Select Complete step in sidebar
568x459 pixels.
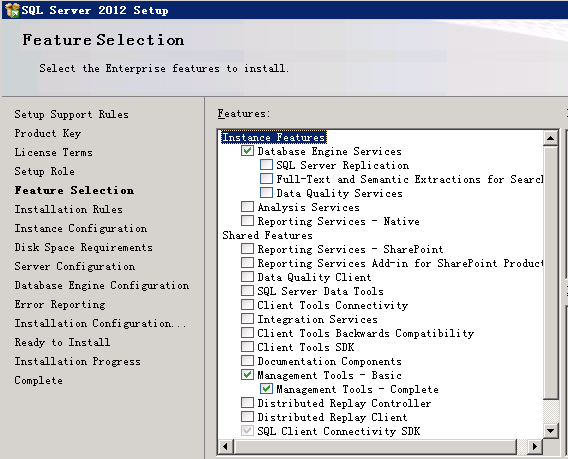click(38, 380)
